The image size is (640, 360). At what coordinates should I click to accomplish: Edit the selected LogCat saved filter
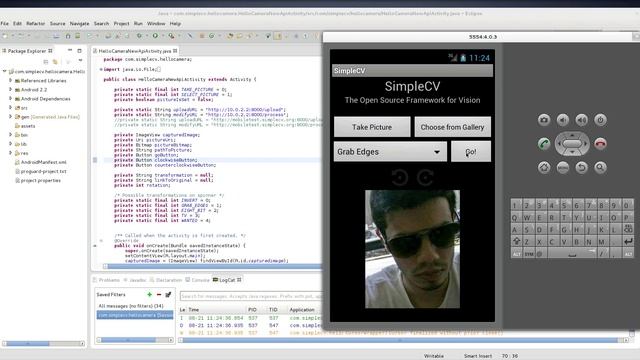pyautogui.click(x=168, y=294)
